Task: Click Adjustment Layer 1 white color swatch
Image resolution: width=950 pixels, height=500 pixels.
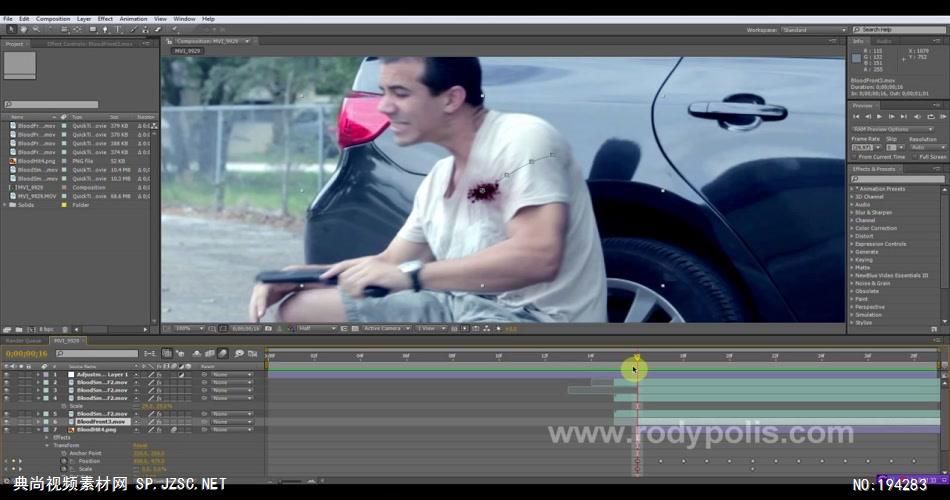Action: click(x=71, y=375)
